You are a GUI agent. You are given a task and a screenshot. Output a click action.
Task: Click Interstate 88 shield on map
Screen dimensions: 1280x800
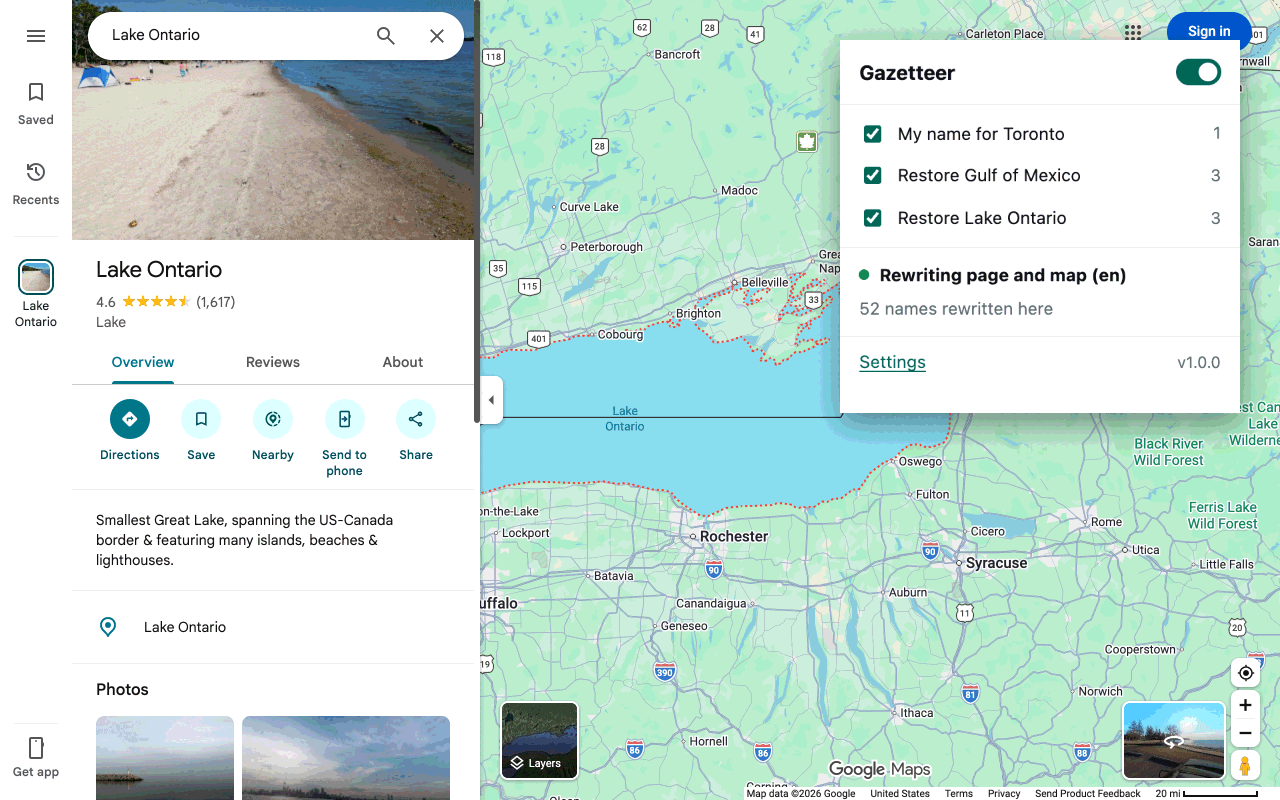(x=1082, y=751)
